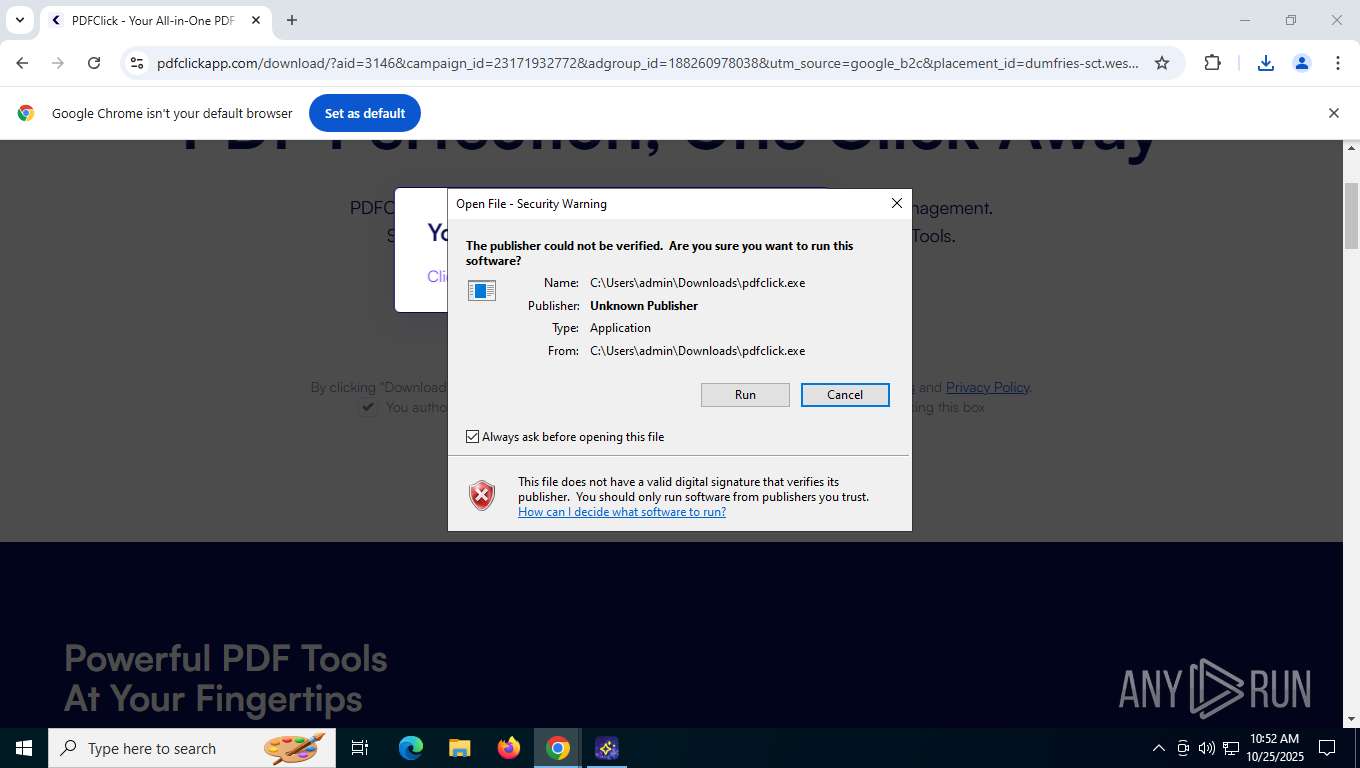Click the Chrome logo in infobar
1360x768 pixels.
coord(26,113)
